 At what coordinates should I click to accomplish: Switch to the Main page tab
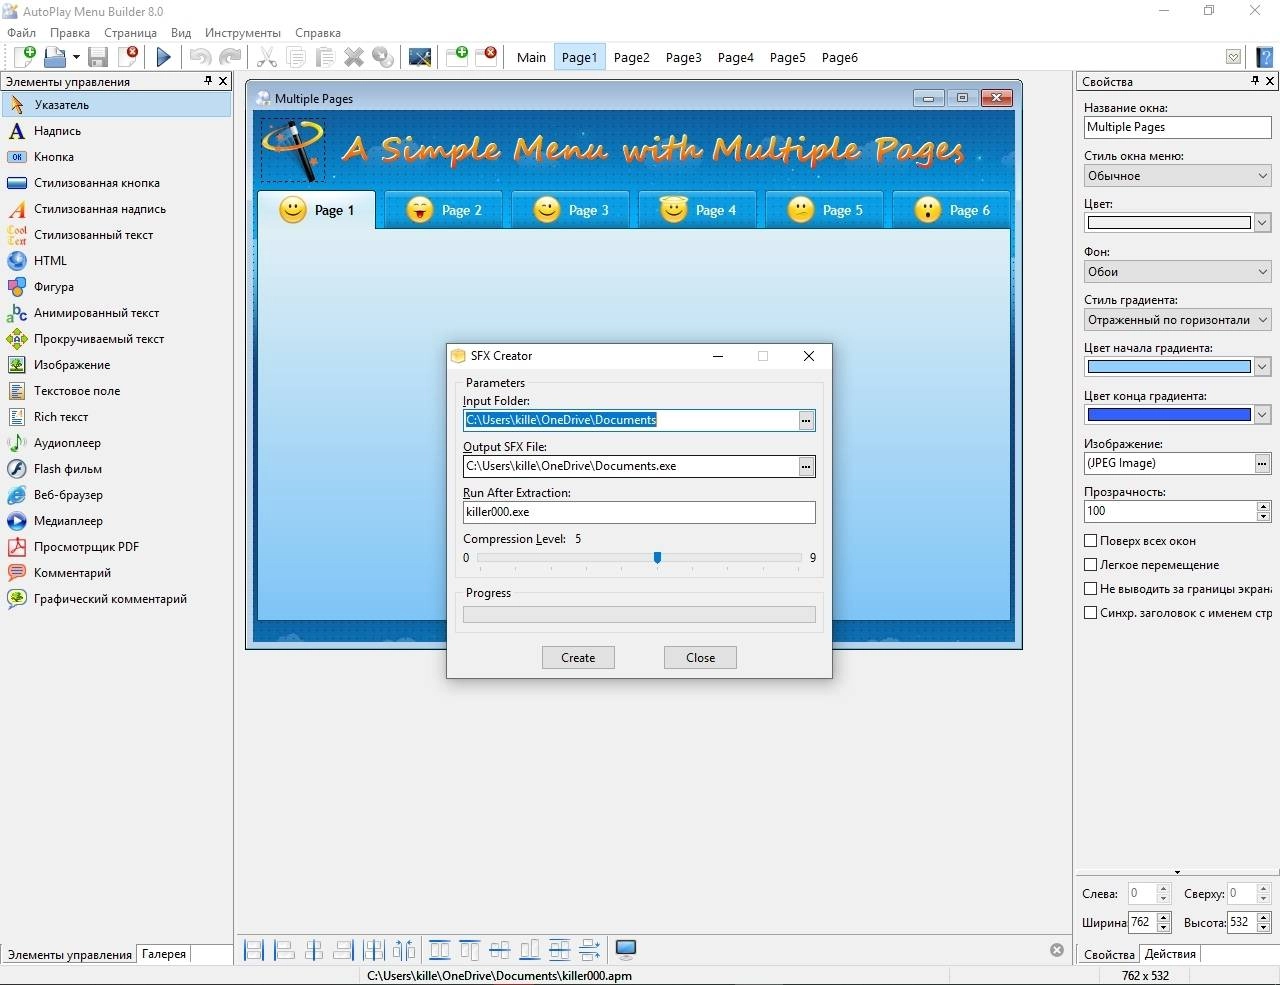531,57
